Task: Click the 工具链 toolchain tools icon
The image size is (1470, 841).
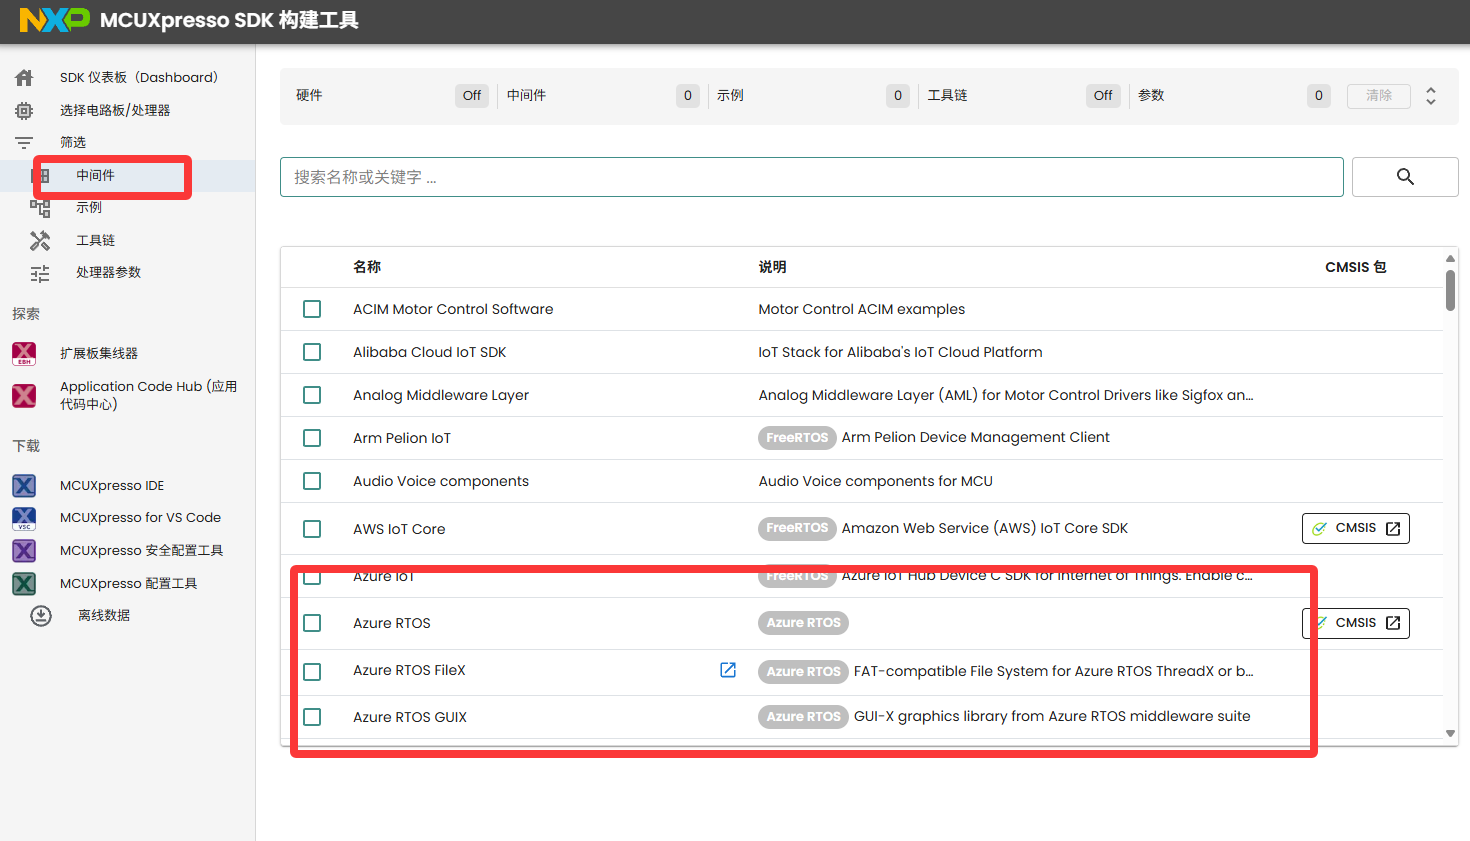Action: pos(40,241)
